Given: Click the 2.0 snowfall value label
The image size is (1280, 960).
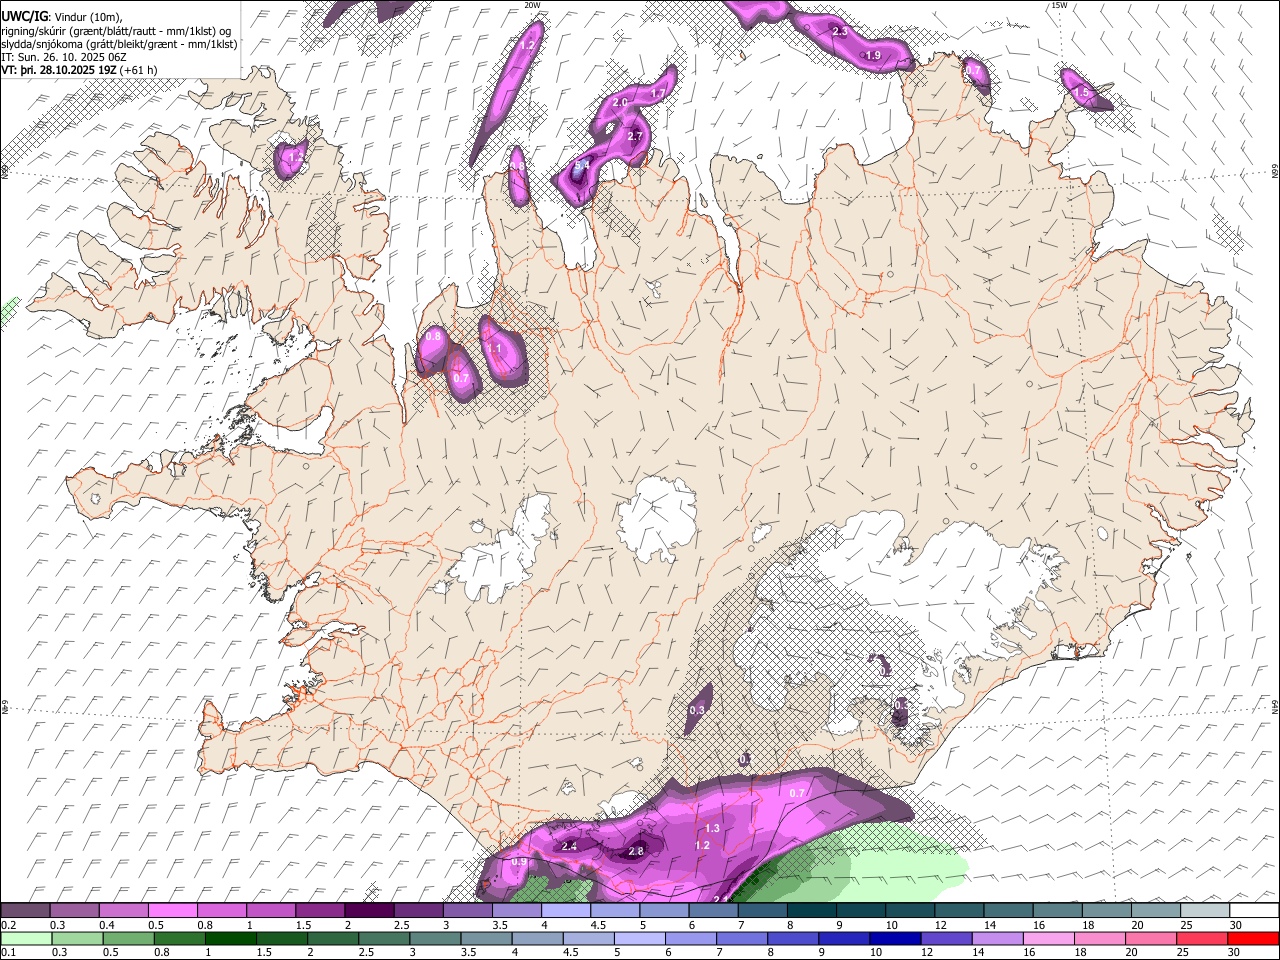Looking at the screenshot, I should 619,103.
